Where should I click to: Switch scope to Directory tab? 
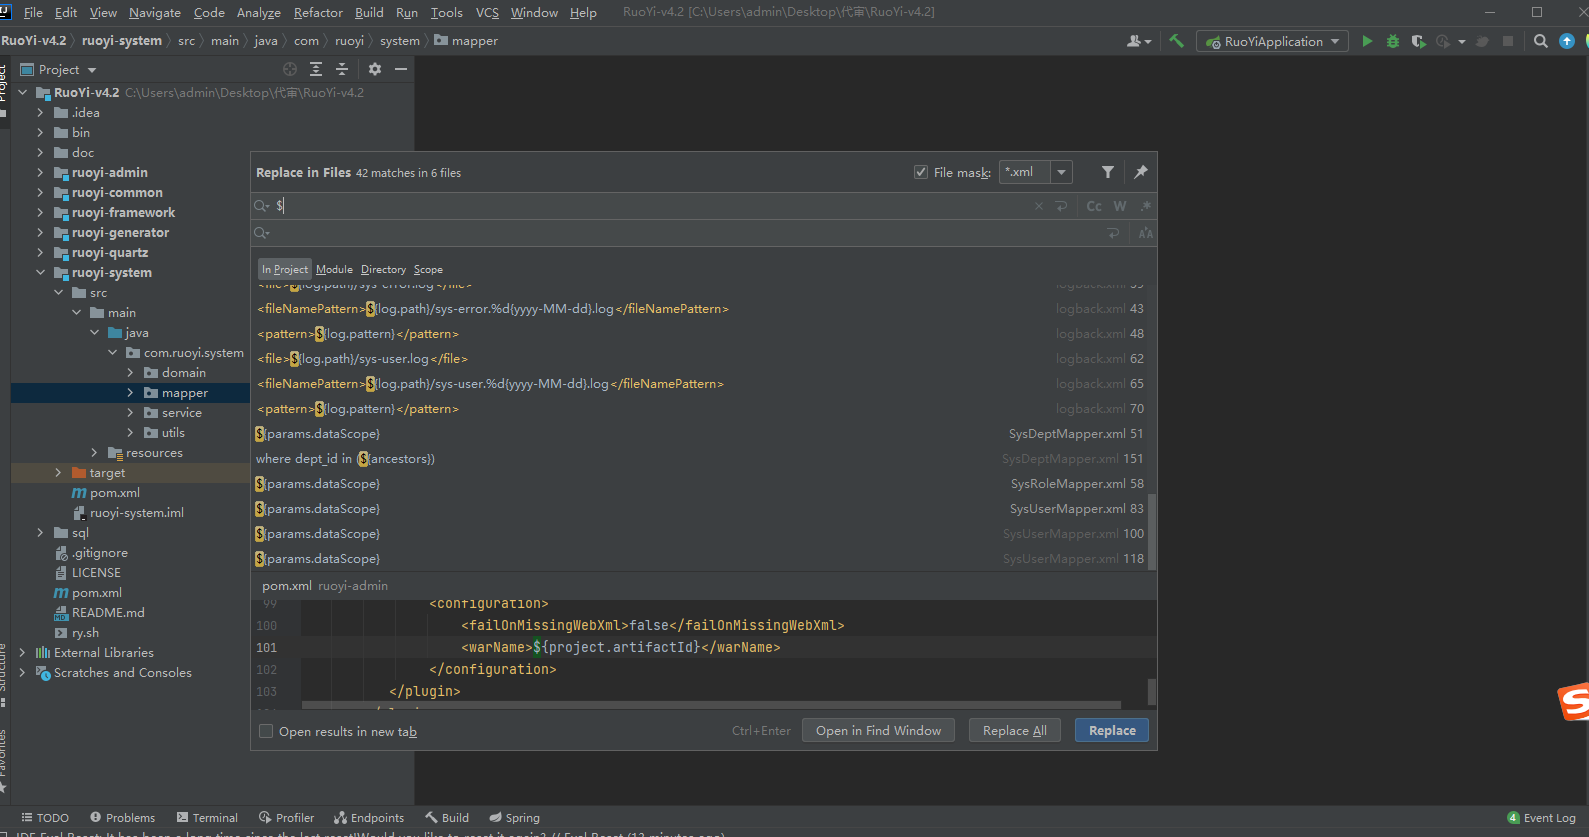tap(383, 269)
